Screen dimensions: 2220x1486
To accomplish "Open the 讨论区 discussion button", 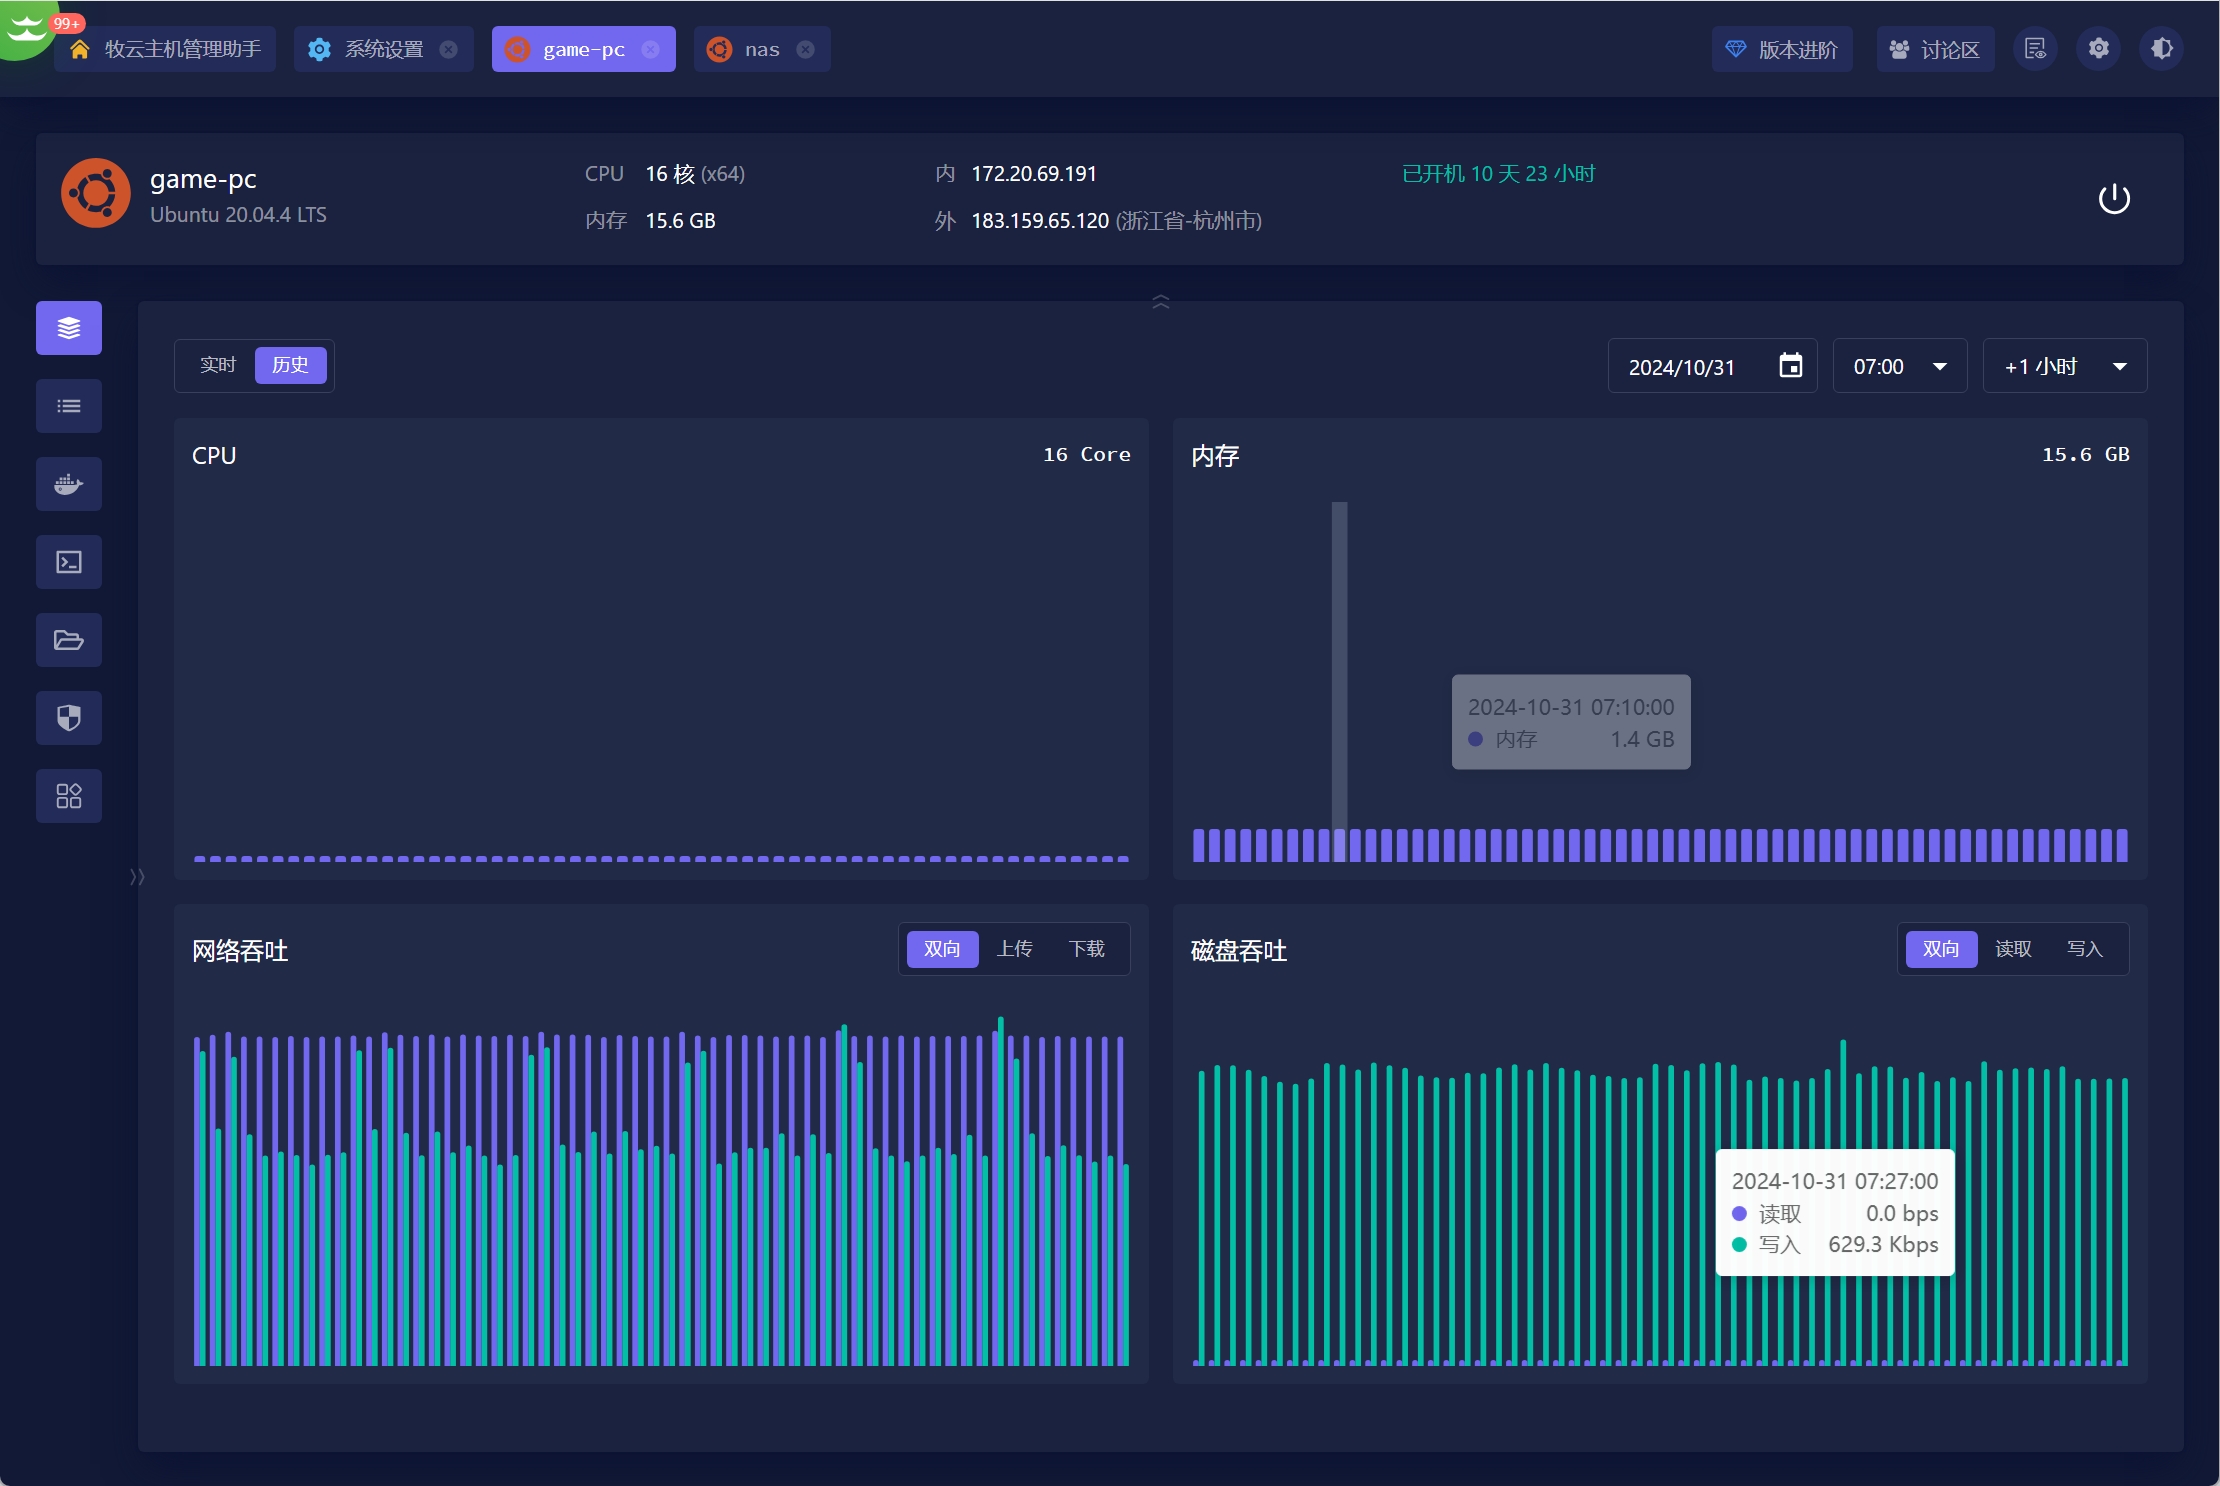I will pos(1935,49).
